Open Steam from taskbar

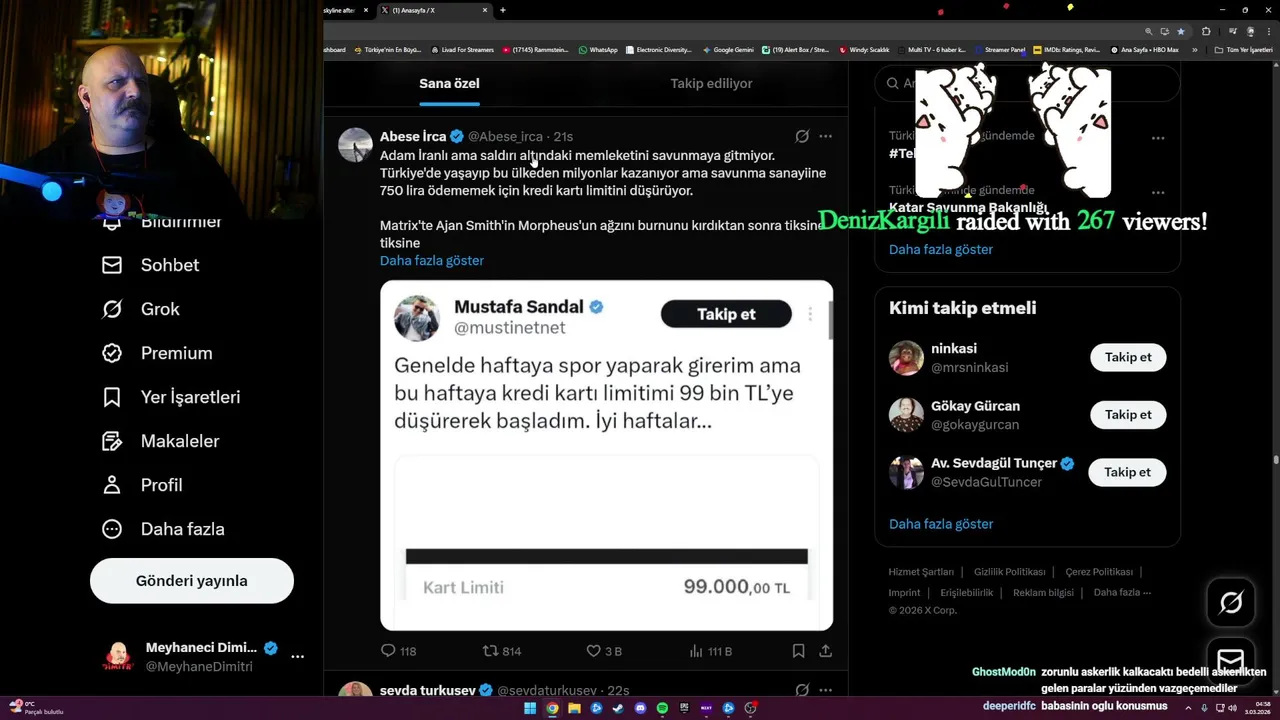(x=618, y=708)
